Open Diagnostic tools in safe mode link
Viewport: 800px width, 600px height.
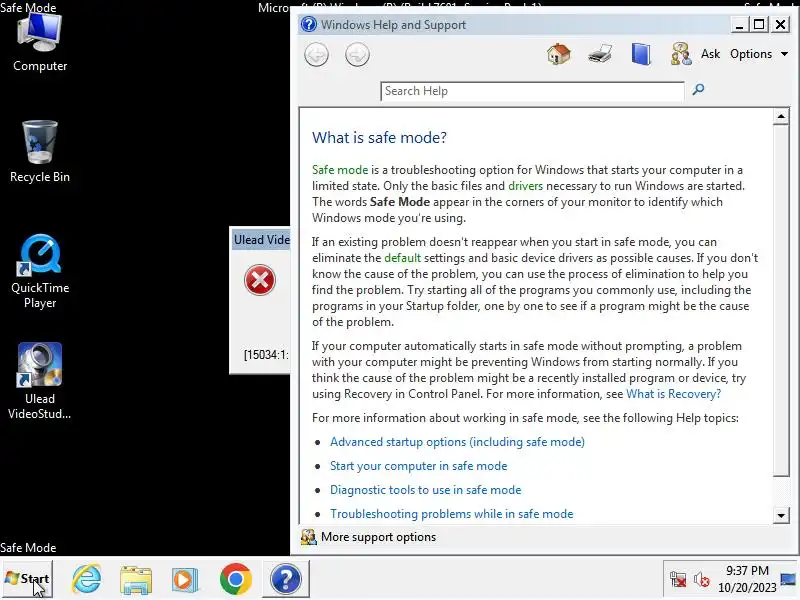click(426, 490)
